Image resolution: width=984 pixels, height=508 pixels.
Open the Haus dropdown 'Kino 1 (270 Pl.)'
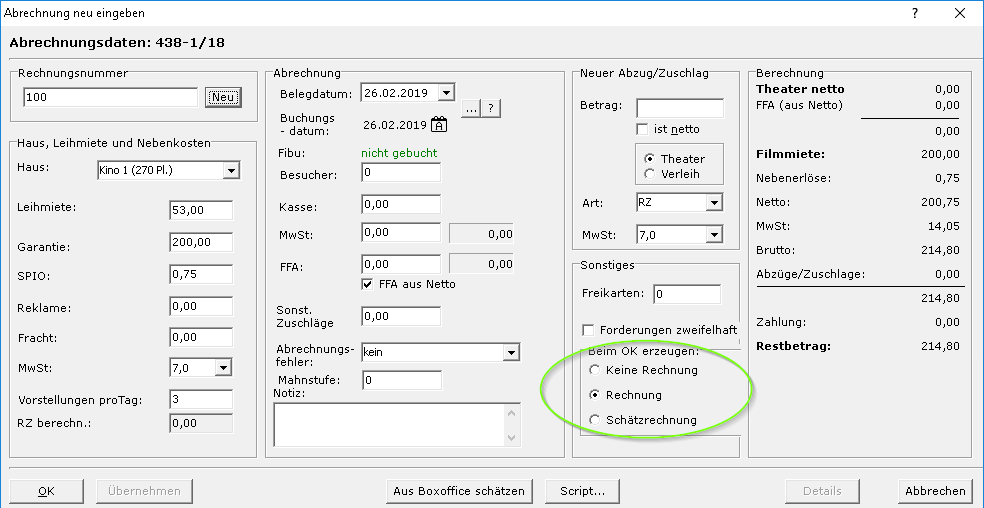tap(231, 171)
